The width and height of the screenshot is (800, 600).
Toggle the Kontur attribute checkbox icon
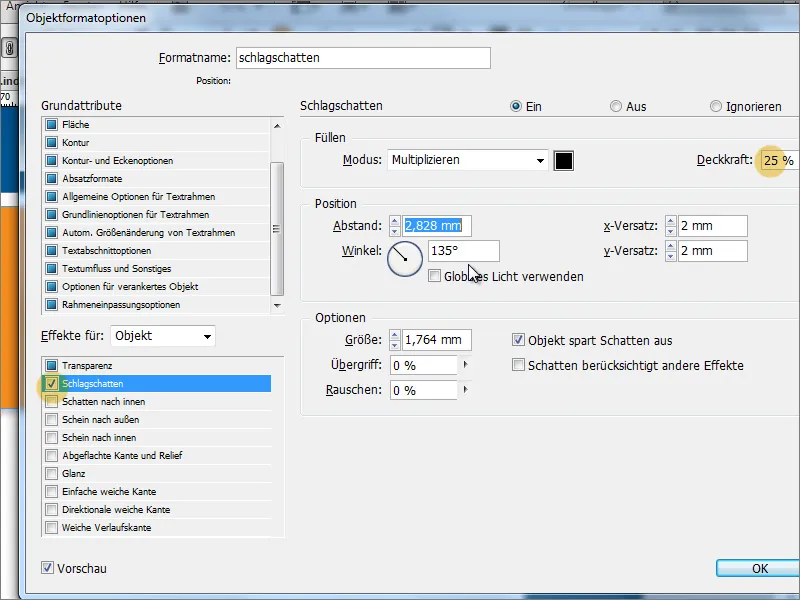[x=52, y=142]
